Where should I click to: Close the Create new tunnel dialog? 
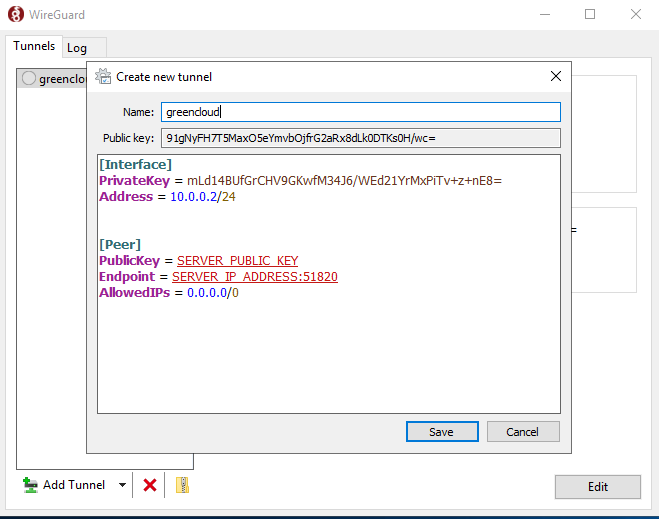pyautogui.click(x=556, y=76)
